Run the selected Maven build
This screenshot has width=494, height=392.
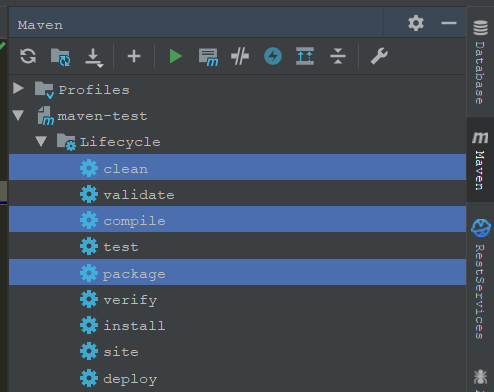click(x=175, y=56)
